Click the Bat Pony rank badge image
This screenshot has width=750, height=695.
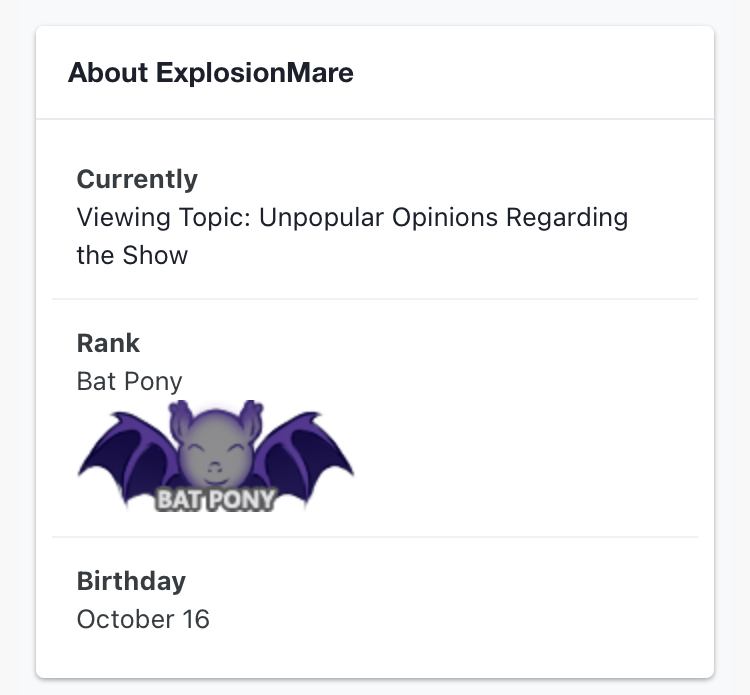coord(216,456)
